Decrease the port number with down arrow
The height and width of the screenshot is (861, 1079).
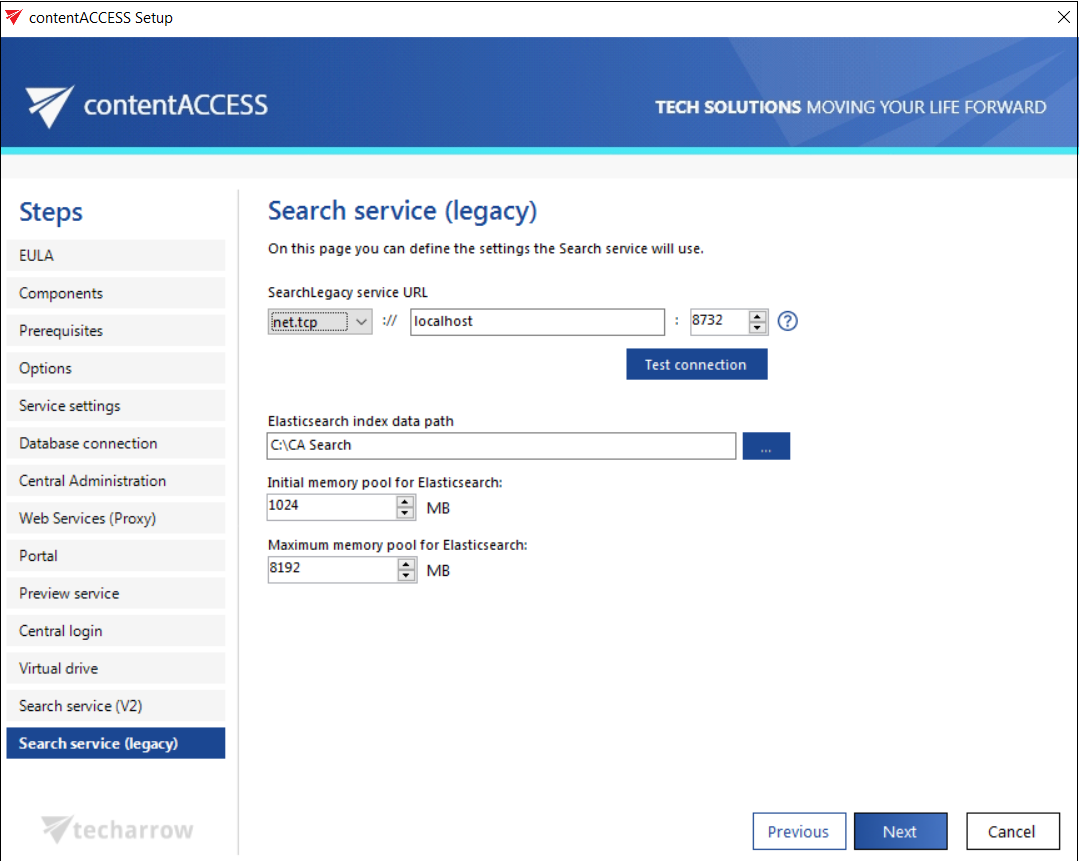(x=758, y=328)
